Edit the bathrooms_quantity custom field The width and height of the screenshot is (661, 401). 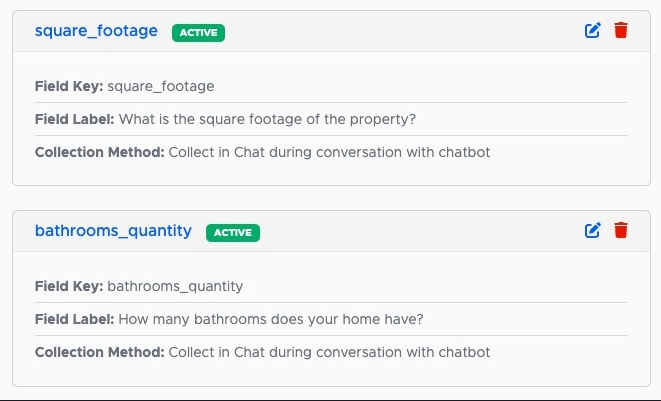592,230
